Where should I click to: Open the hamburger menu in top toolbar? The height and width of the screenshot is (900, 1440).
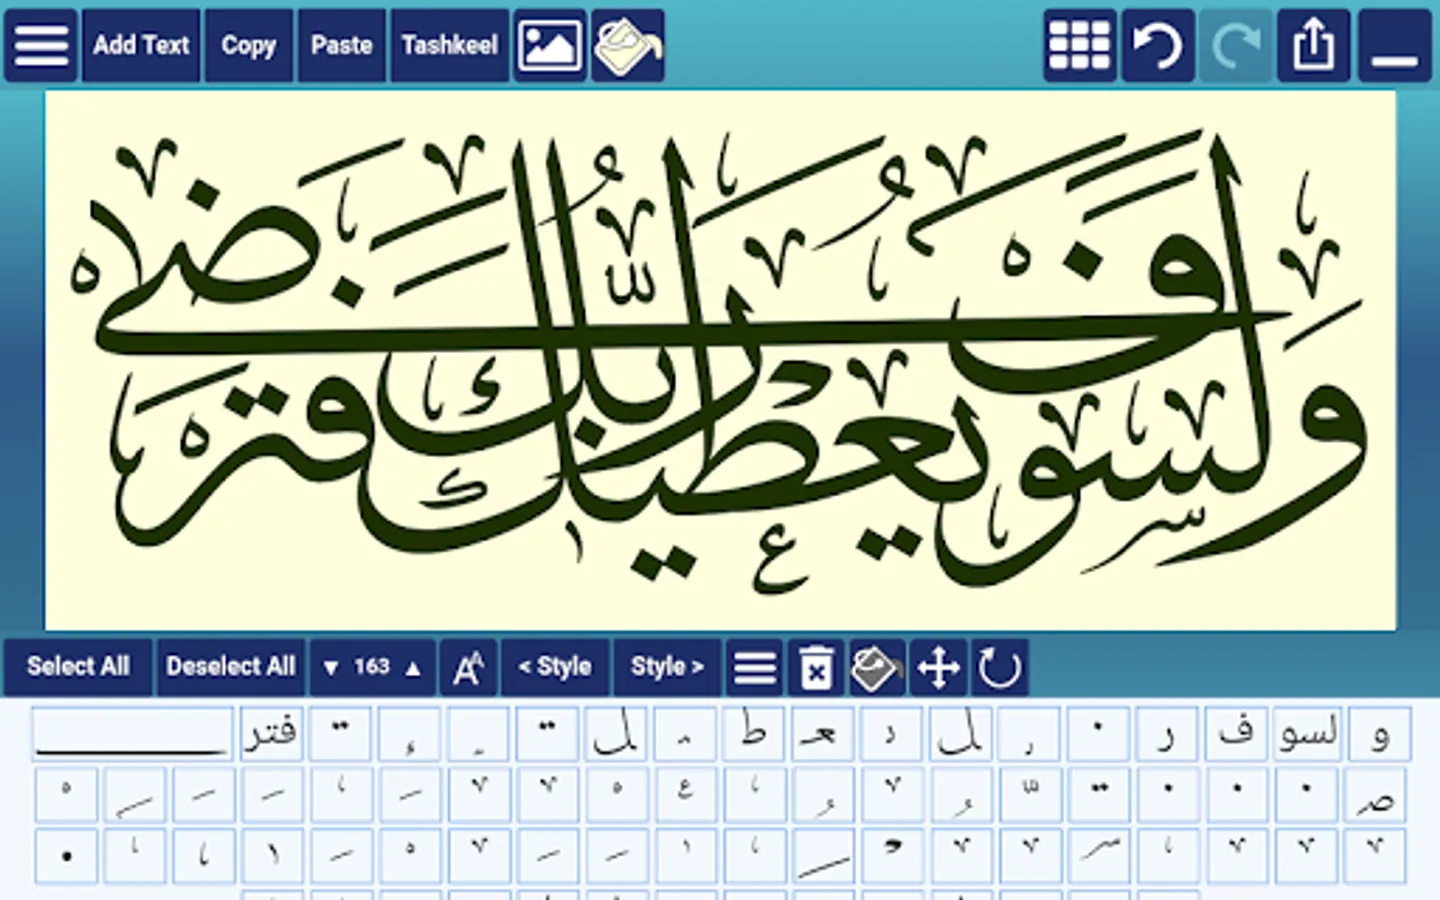pos(41,46)
